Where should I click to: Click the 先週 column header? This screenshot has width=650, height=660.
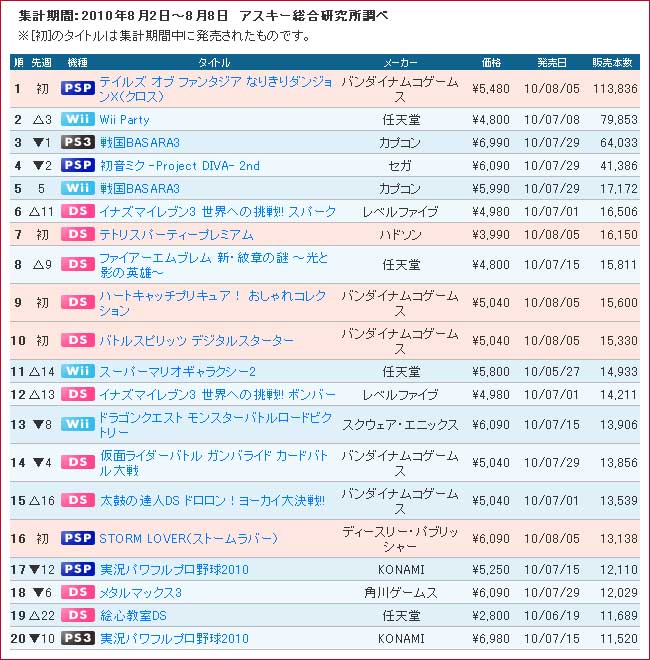41,63
